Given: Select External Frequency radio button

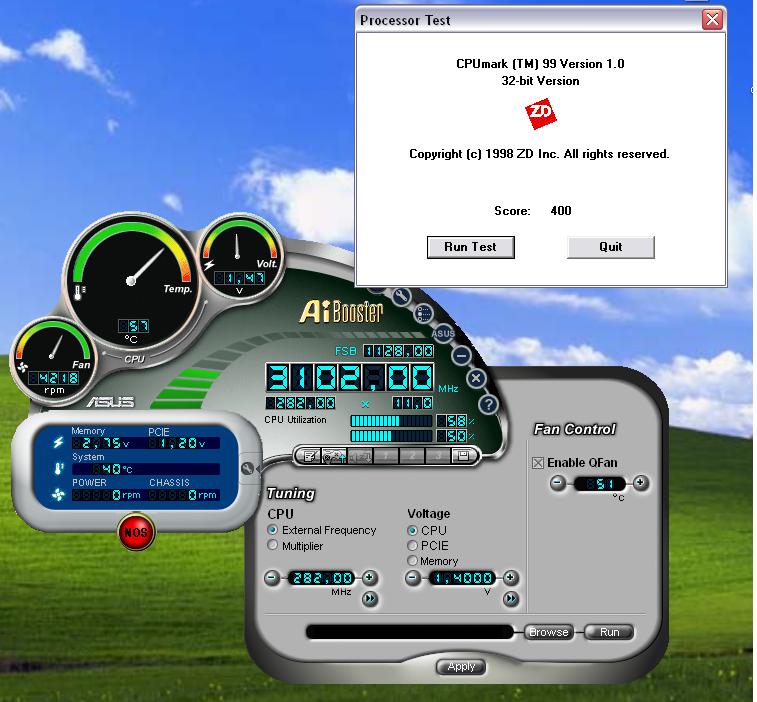Looking at the screenshot, I should point(272,530).
